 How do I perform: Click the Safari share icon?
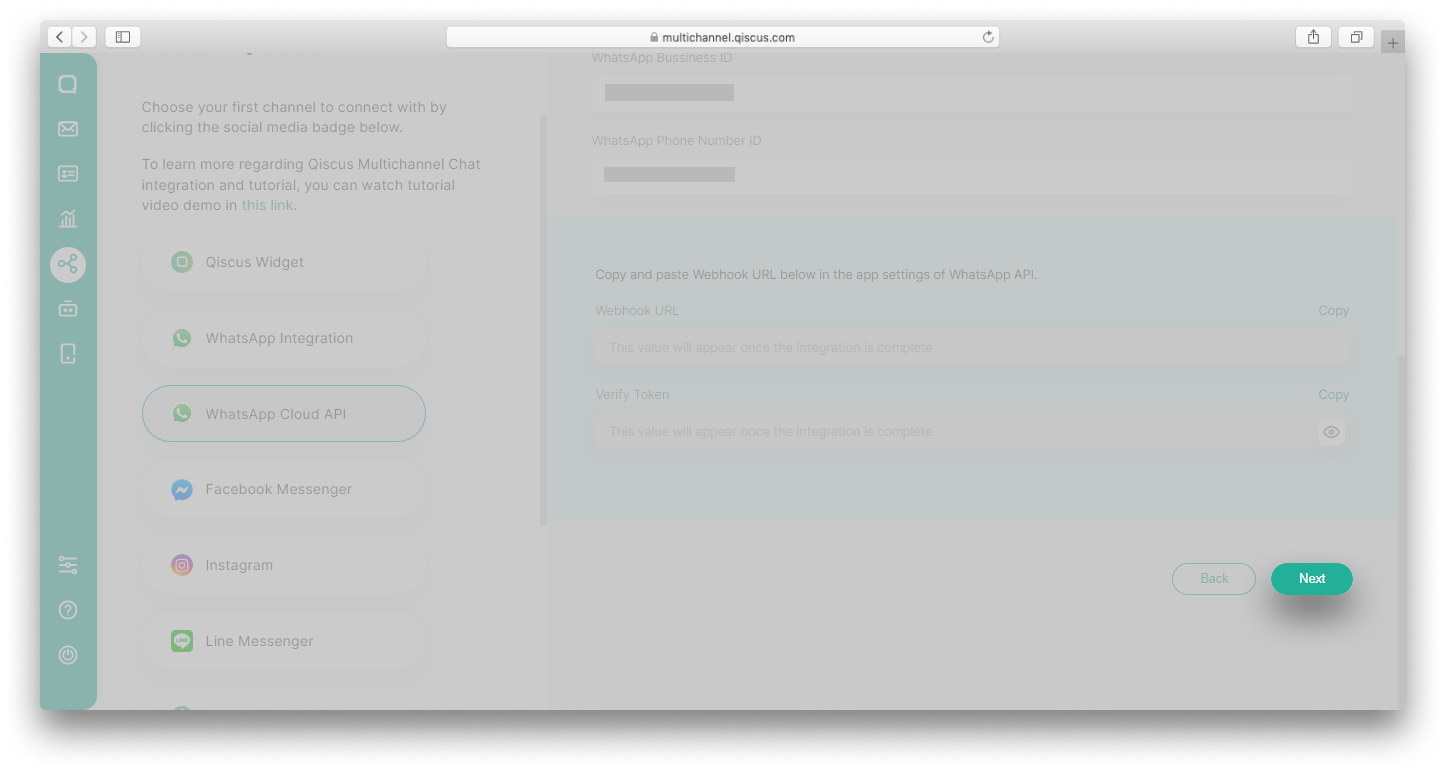1313,37
